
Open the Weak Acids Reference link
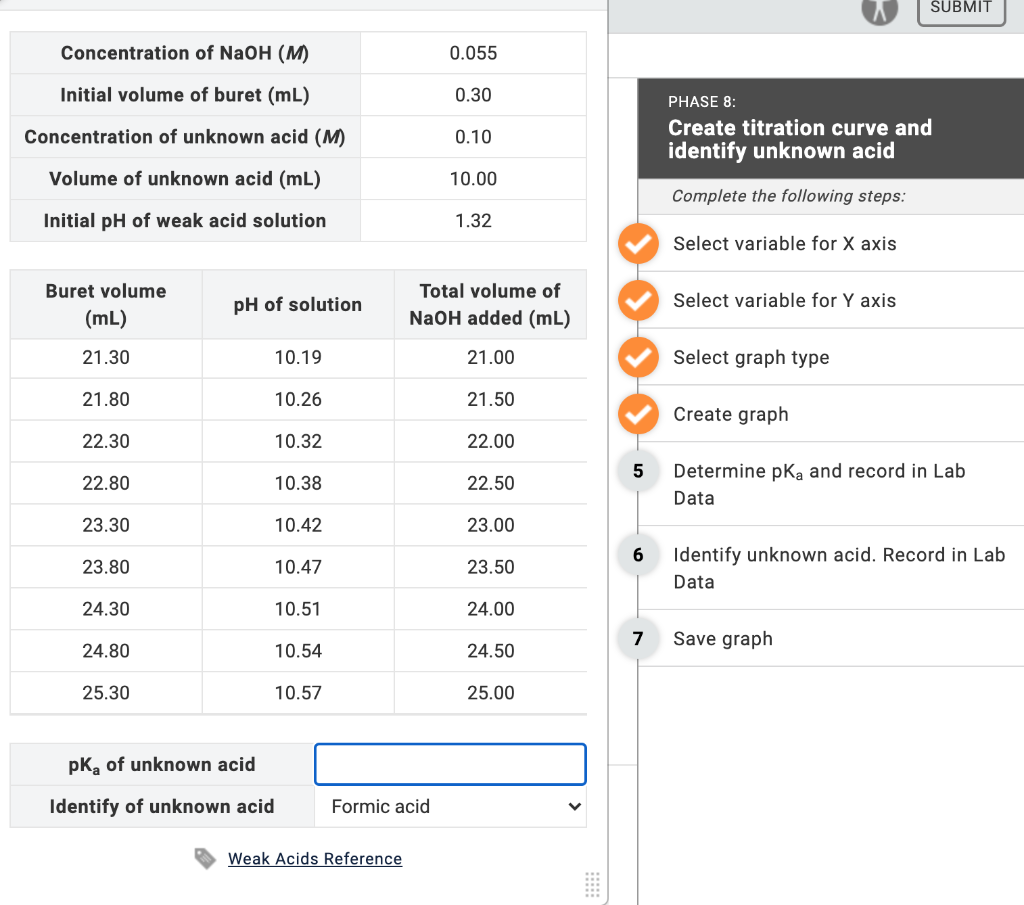tap(314, 858)
